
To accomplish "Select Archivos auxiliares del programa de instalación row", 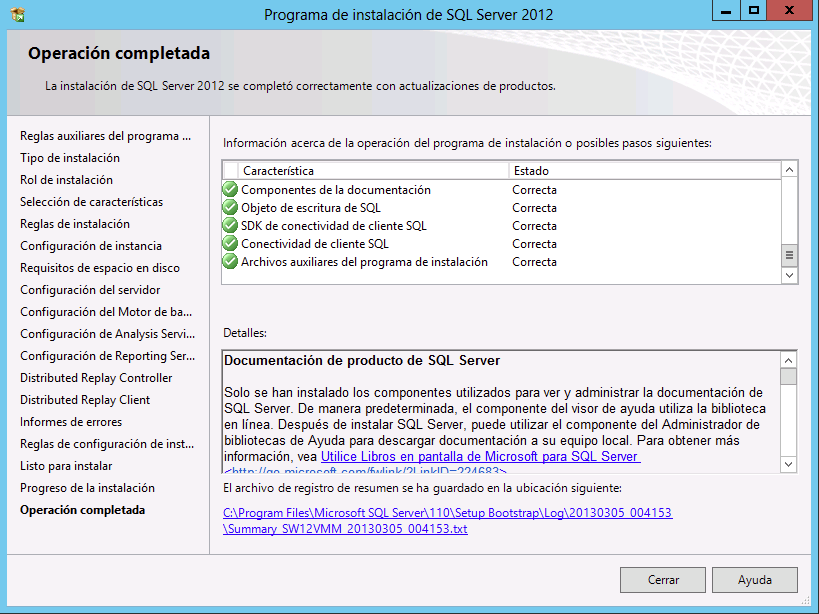I will [x=501, y=262].
